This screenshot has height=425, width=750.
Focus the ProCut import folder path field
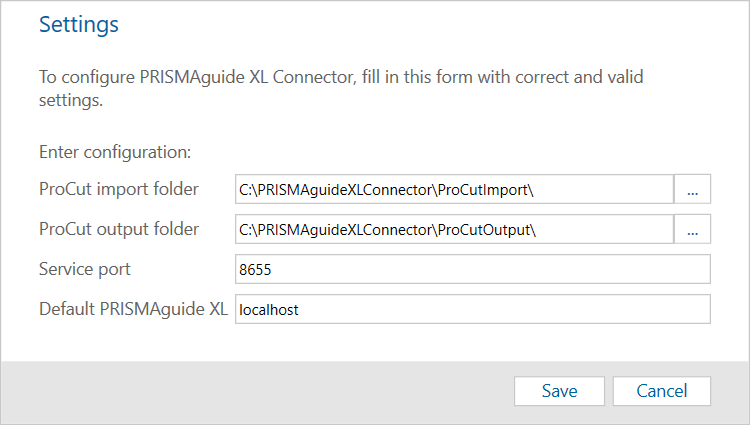pos(454,189)
